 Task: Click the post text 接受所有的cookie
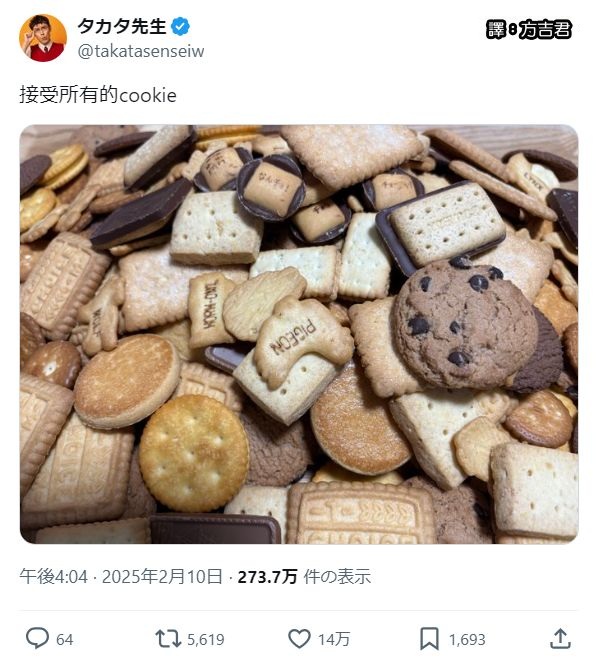point(98,94)
